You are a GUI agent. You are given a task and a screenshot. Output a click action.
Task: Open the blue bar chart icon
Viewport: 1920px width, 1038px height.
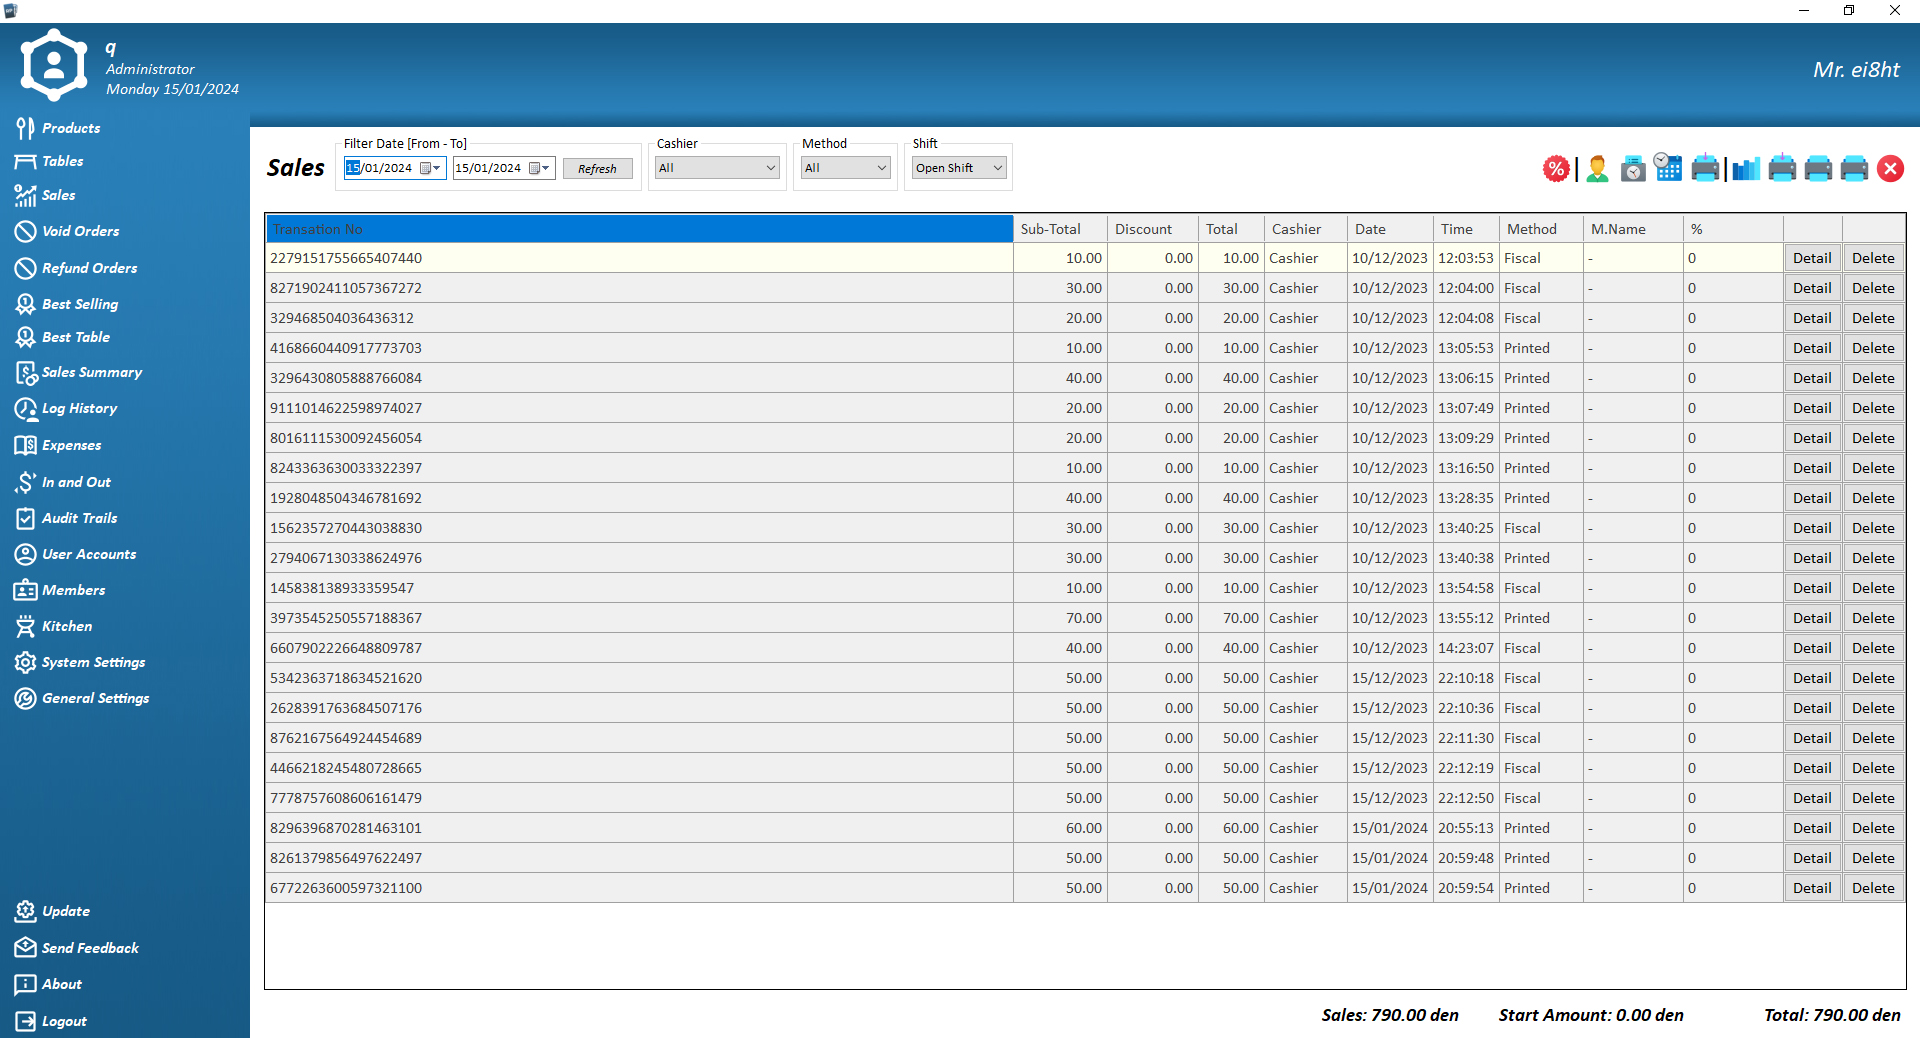1745,169
